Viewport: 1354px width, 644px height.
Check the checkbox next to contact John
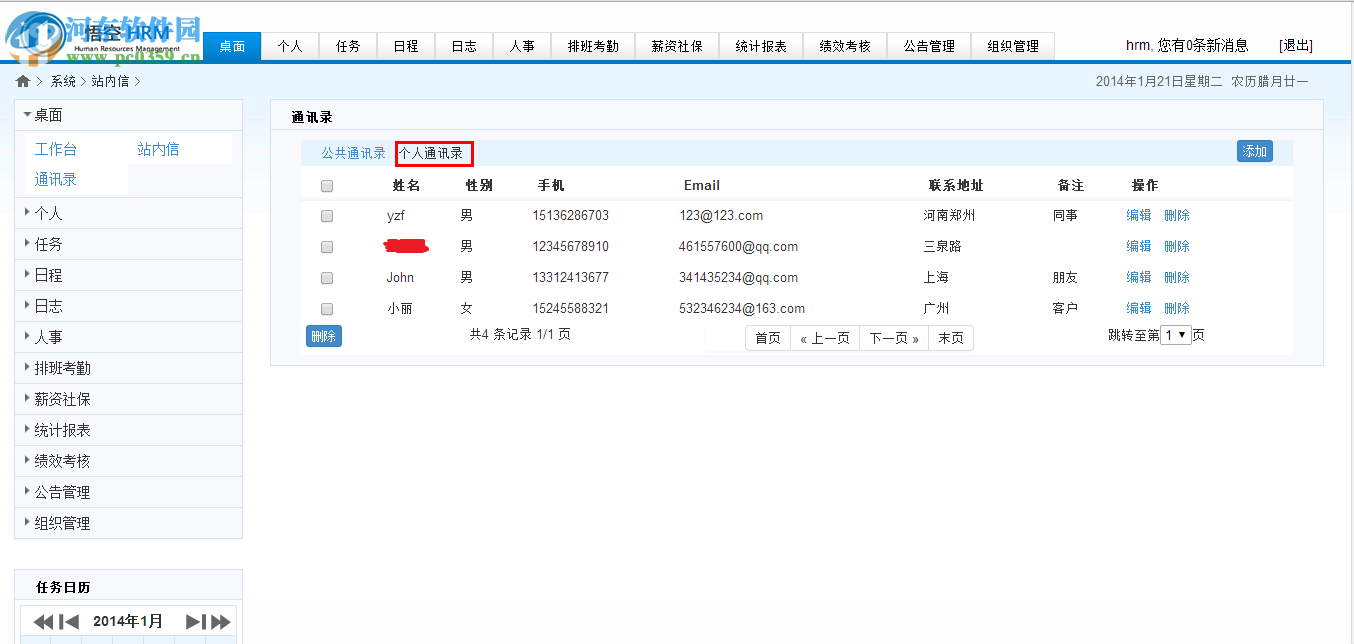click(326, 277)
